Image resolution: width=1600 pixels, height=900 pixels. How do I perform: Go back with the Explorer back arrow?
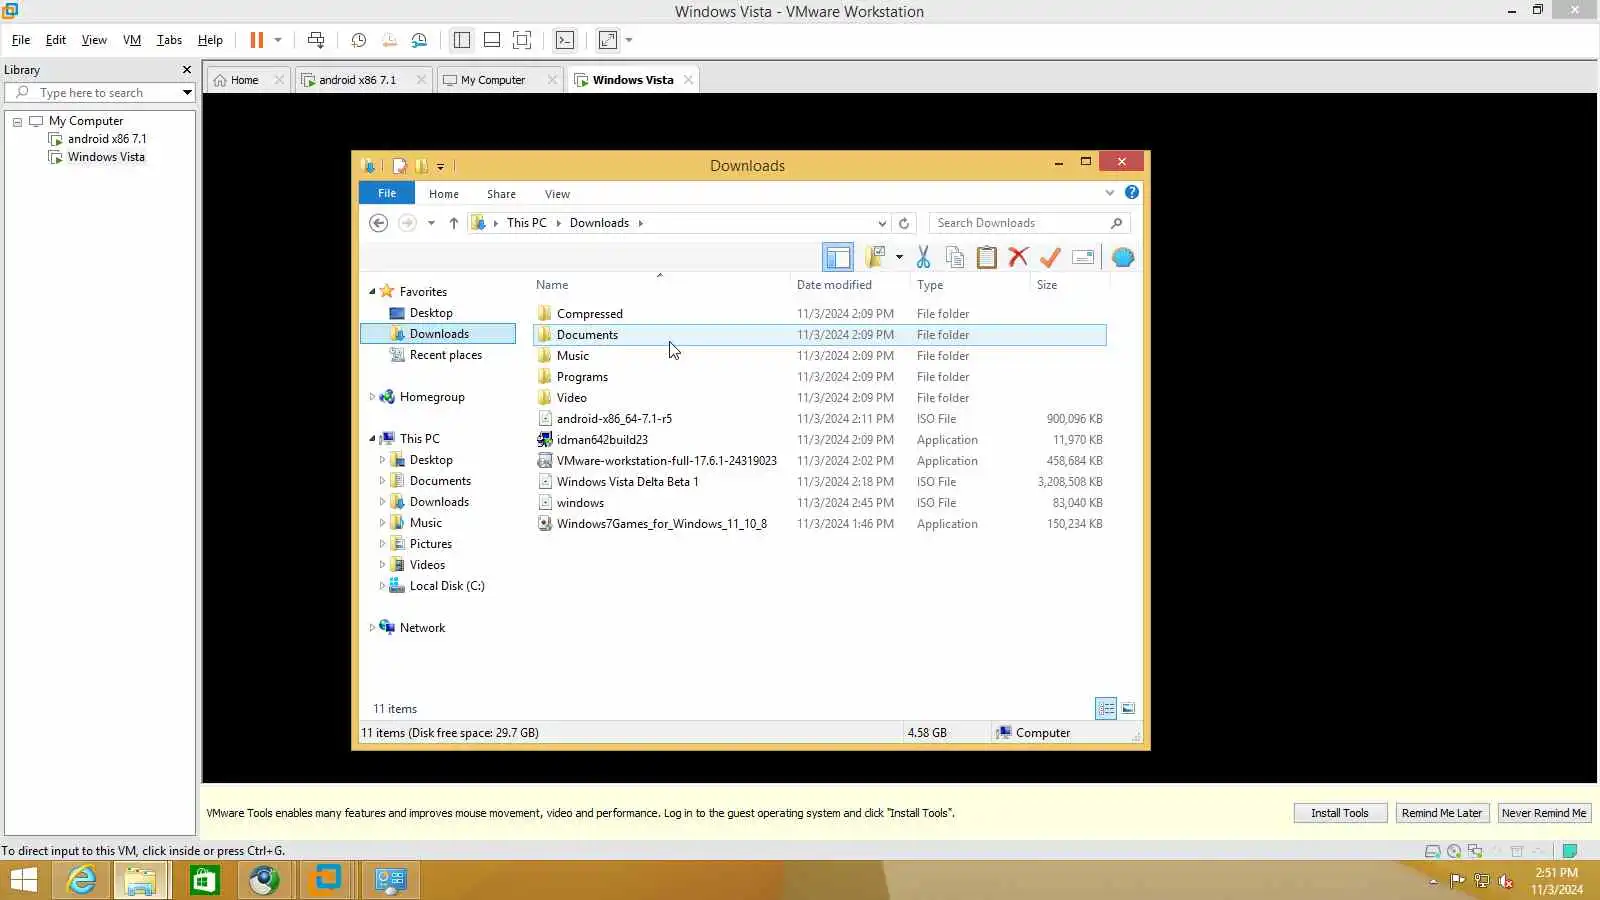(378, 223)
